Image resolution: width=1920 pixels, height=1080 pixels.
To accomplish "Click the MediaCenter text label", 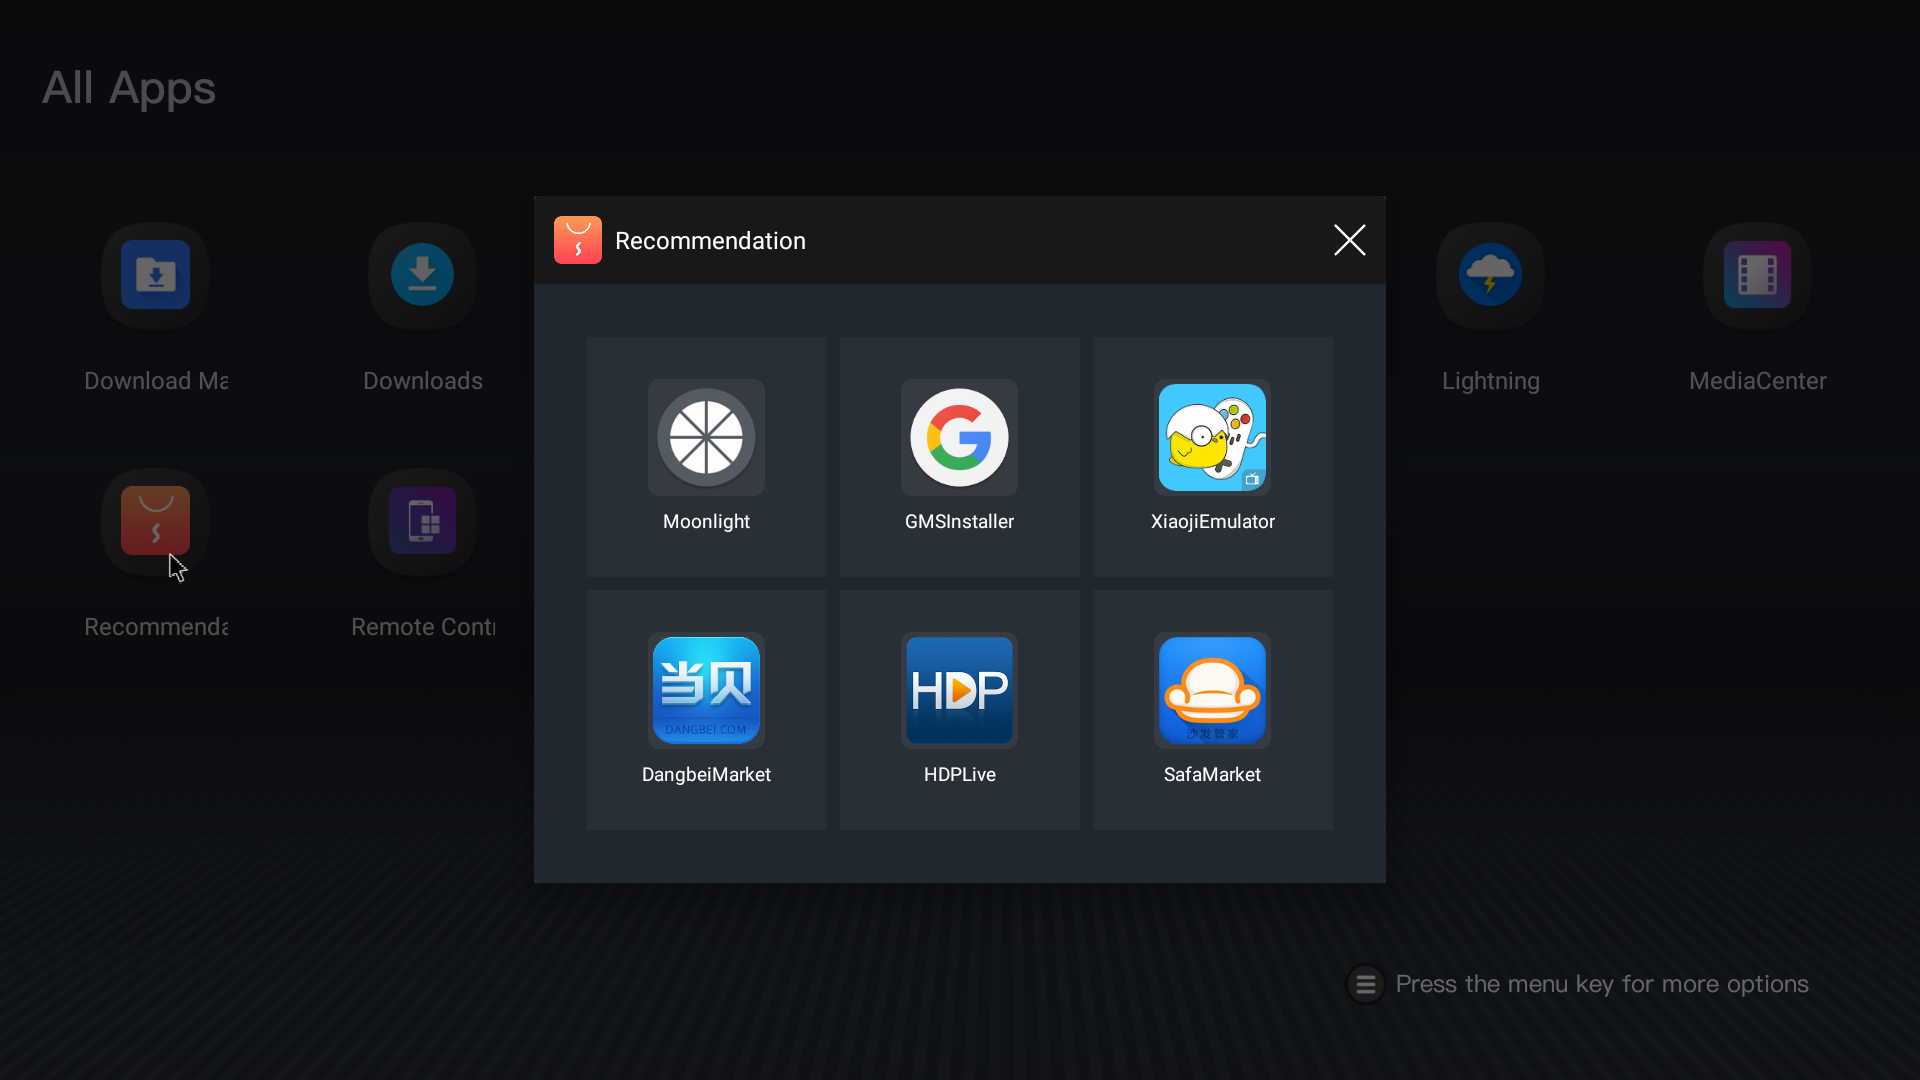I will tap(1757, 381).
